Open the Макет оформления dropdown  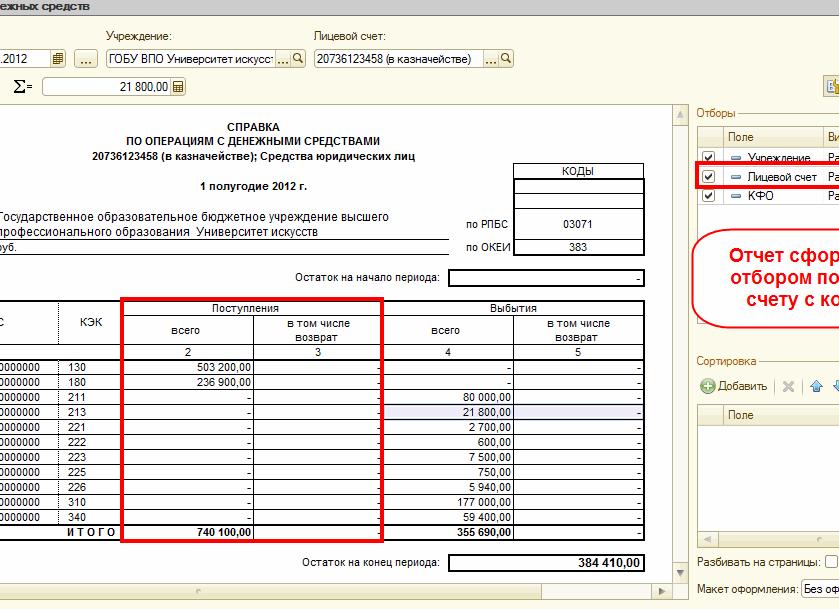point(820,589)
